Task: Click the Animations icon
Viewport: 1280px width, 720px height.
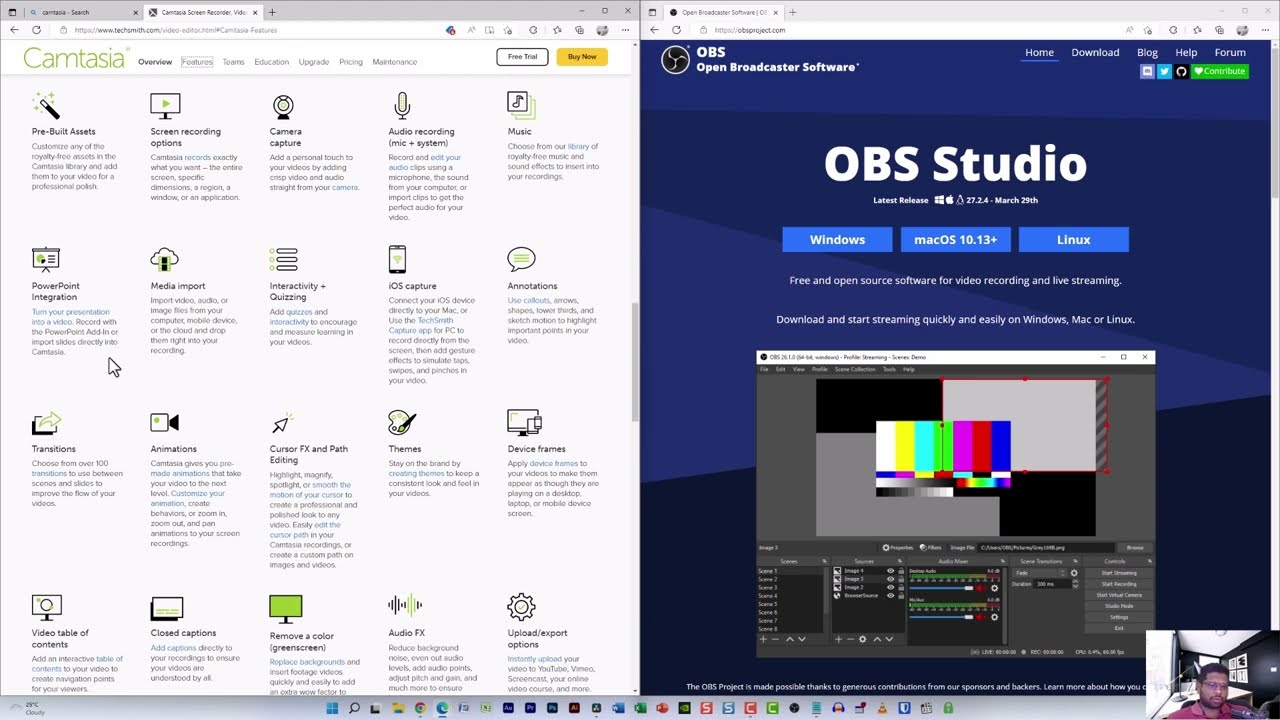Action: pos(164,423)
